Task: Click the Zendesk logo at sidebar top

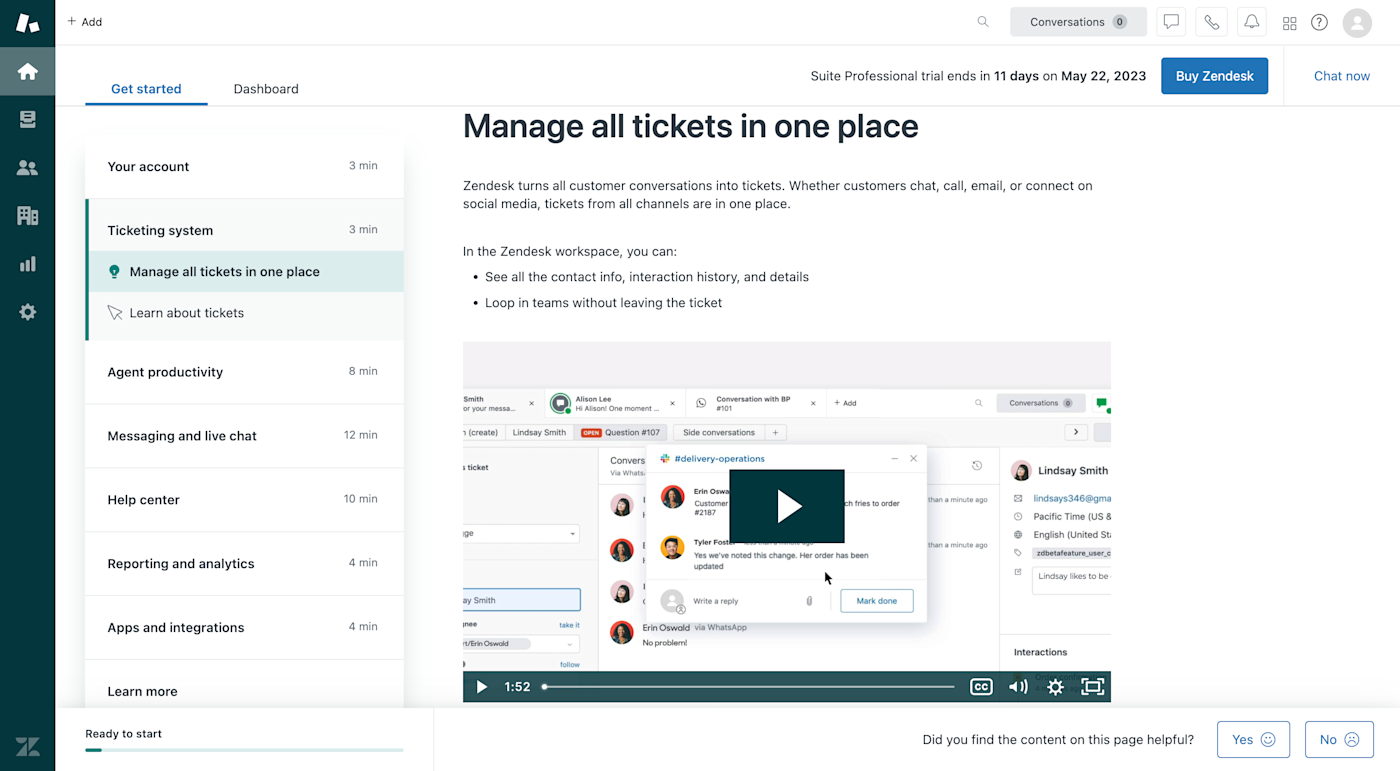Action: pyautogui.click(x=27, y=22)
